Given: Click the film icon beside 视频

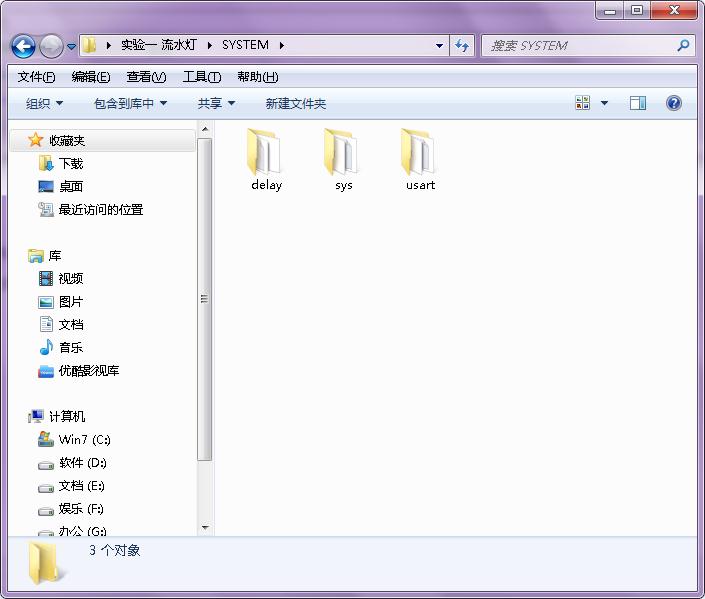Looking at the screenshot, I should click(46, 279).
